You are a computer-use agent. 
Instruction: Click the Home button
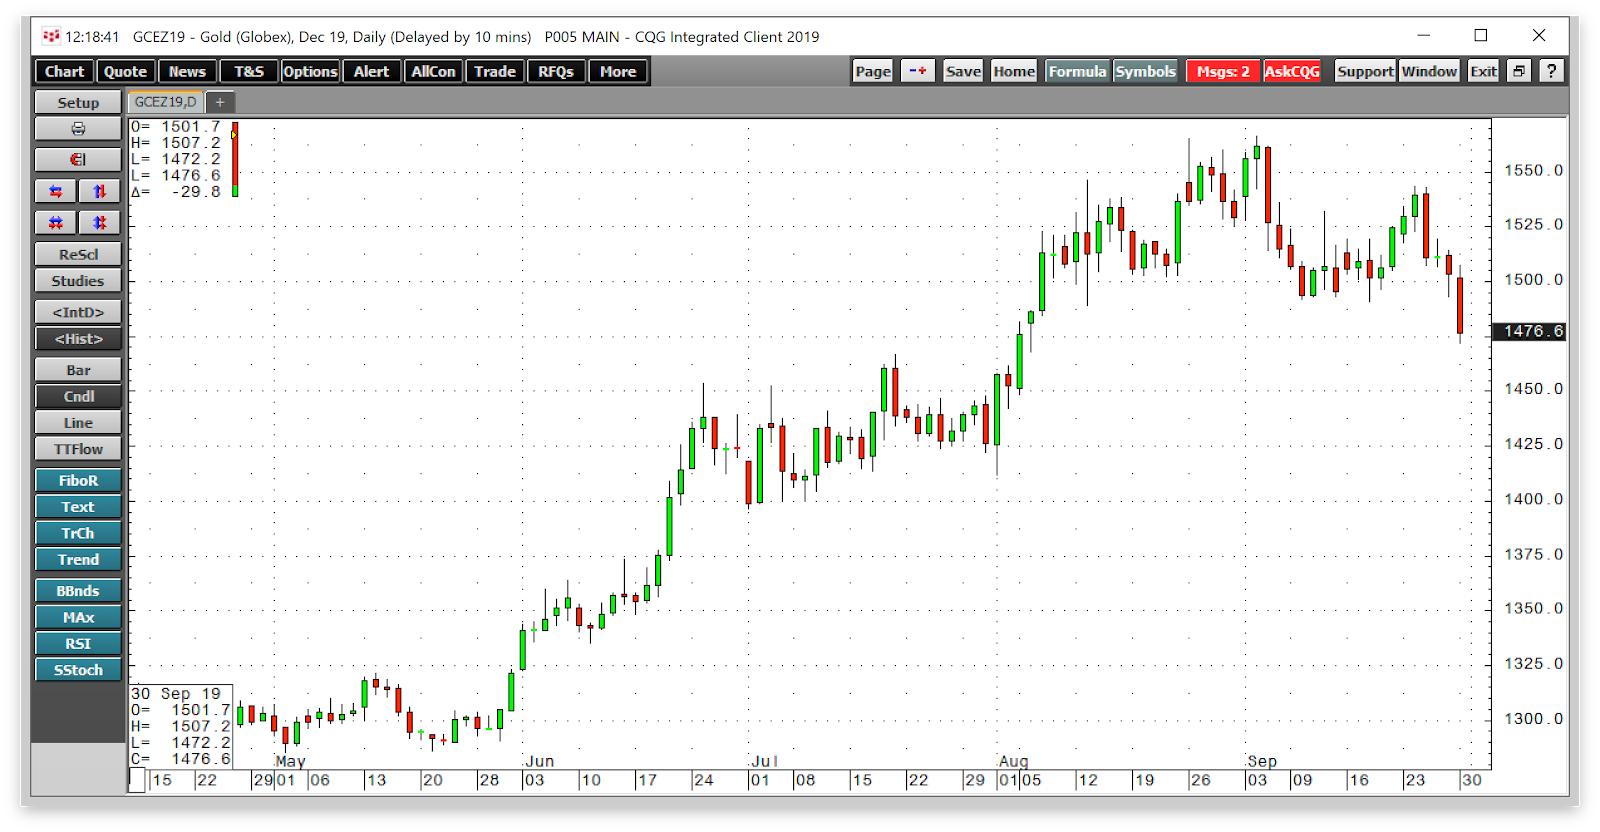point(1014,71)
